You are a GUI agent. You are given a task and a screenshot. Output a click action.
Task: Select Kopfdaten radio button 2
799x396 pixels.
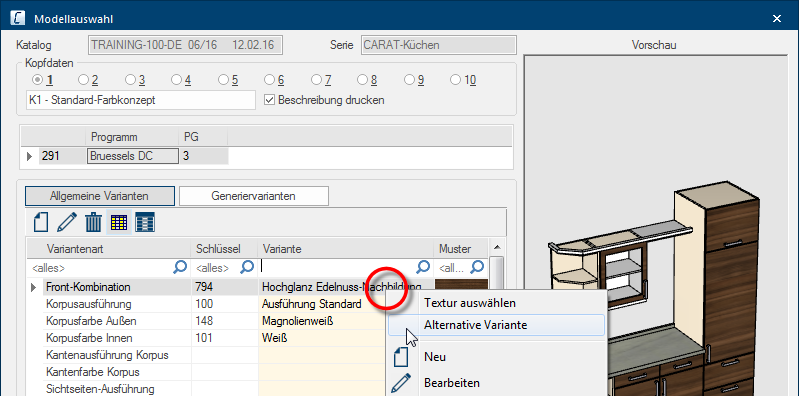(x=83, y=80)
